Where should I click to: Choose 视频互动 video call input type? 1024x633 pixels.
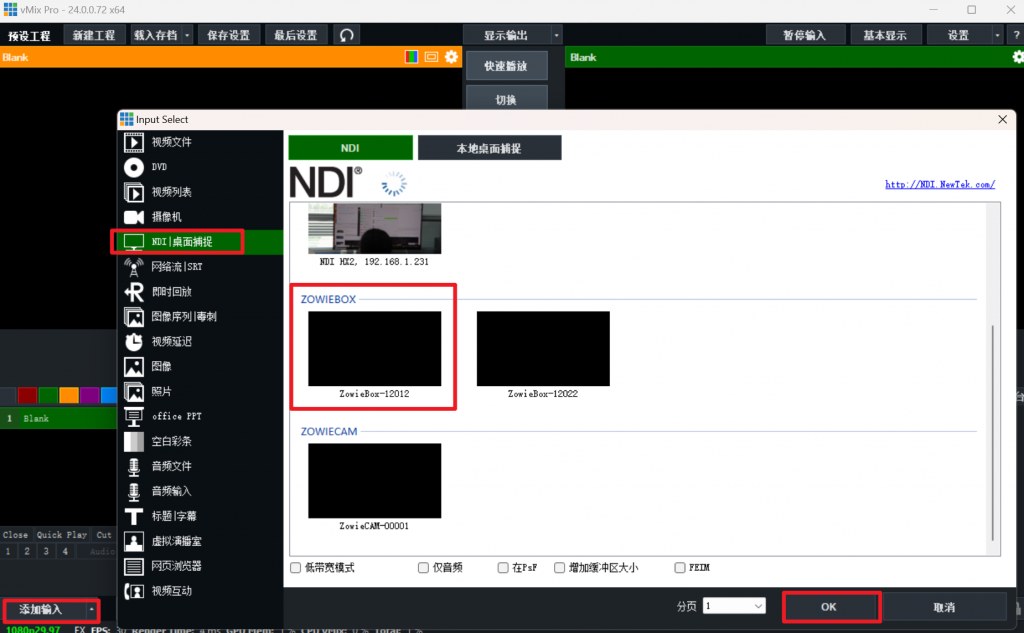(200, 591)
